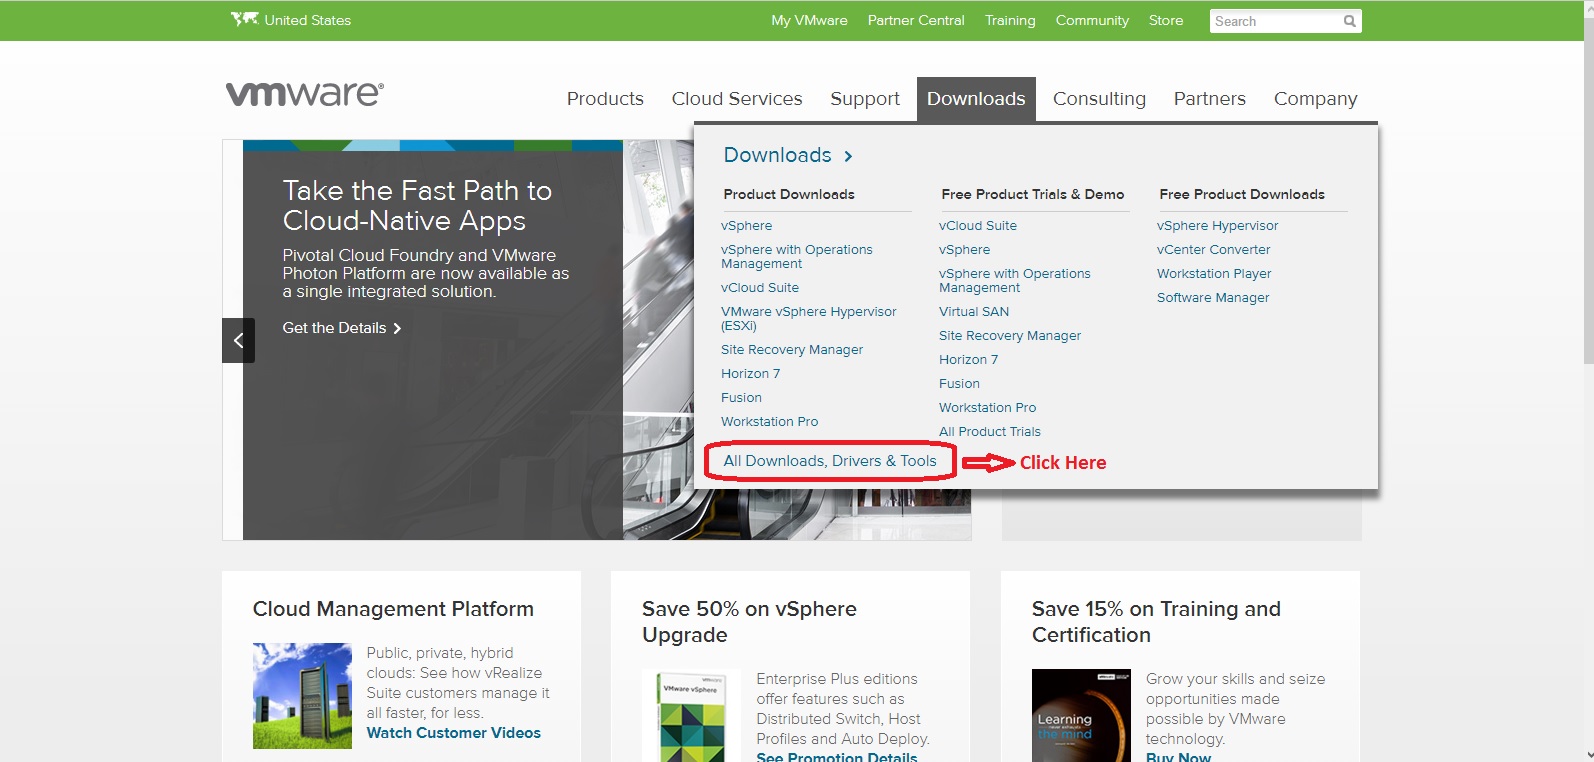The width and height of the screenshot is (1594, 762).
Task: Click All Downloads, Drivers & Tools
Action: tap(830, 461)
